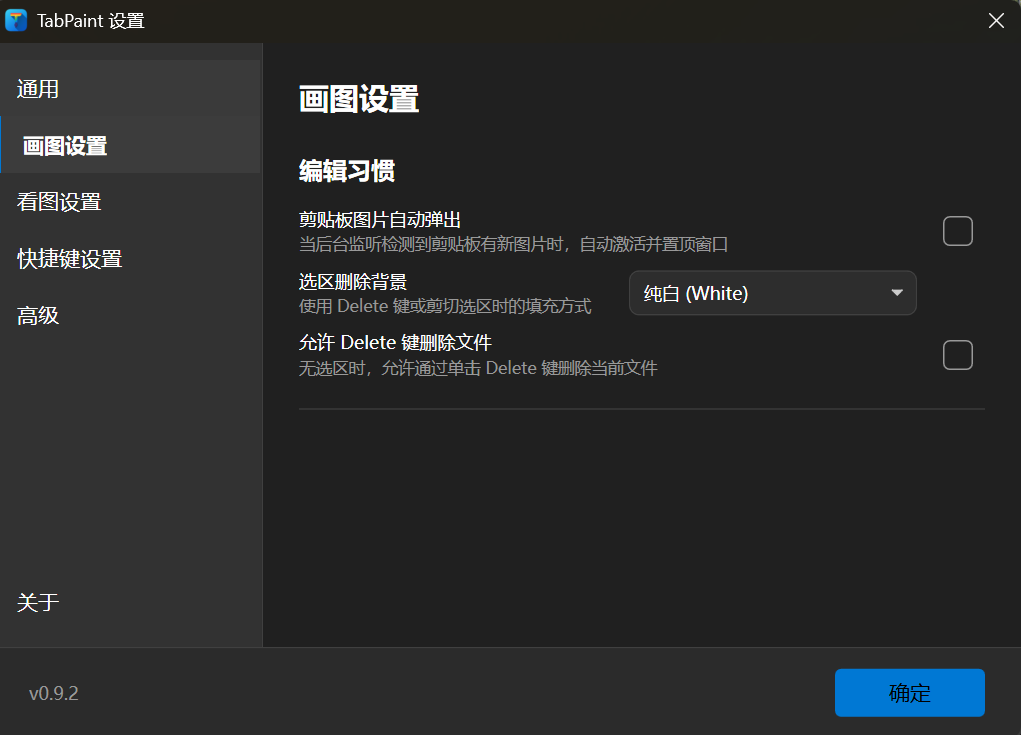This screenshot has height=735, width=1021.
Task: Click 关于 at the bottom of the sidebar
Action: 38,603
